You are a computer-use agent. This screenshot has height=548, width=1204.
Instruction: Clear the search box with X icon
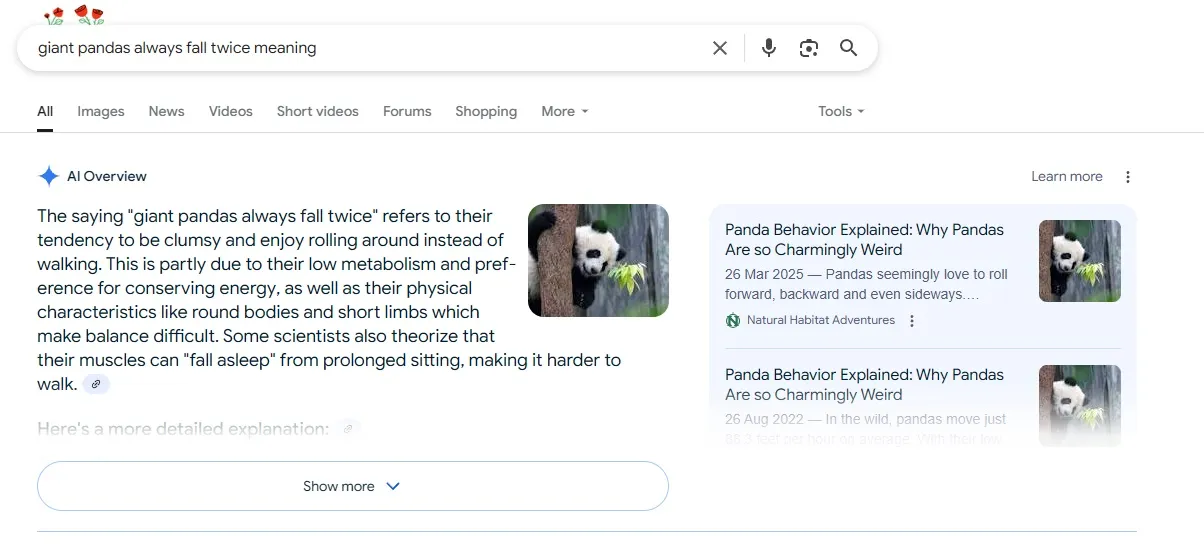pos(719,48)
